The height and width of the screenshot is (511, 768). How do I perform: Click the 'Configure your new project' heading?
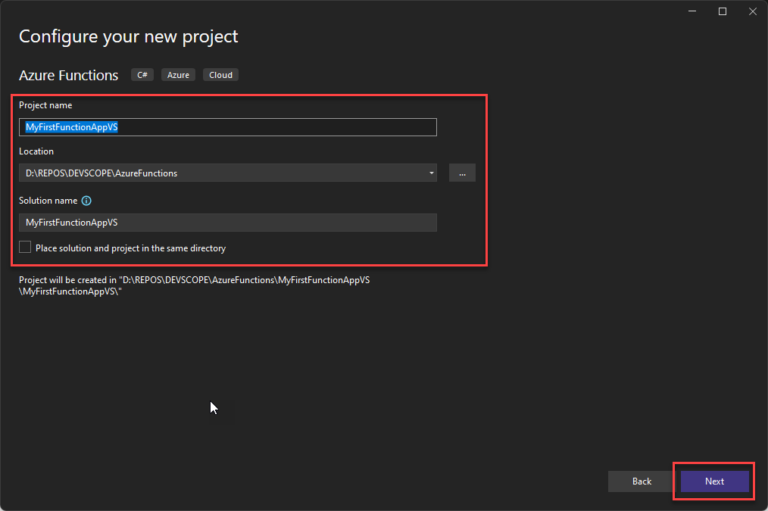click(x=128, y=37)
